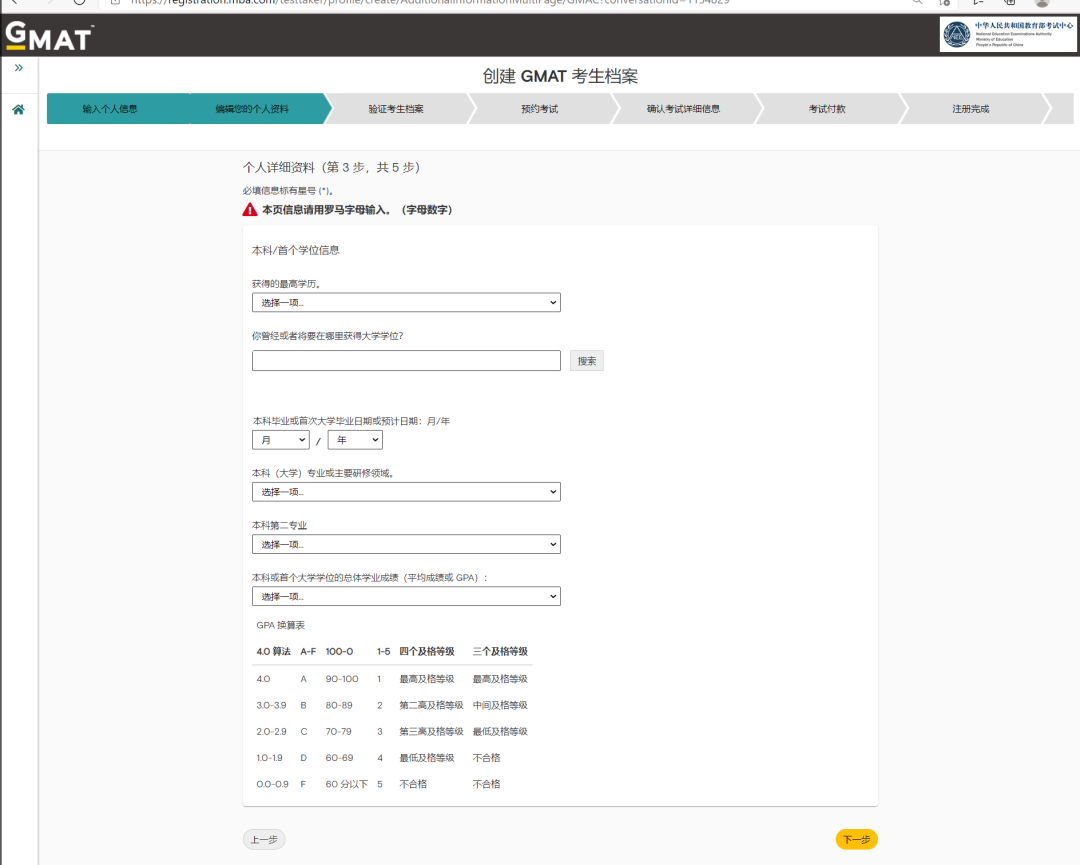
Task: Click the A-F table header
Action: pyautogui.click(x=308, y=652)
